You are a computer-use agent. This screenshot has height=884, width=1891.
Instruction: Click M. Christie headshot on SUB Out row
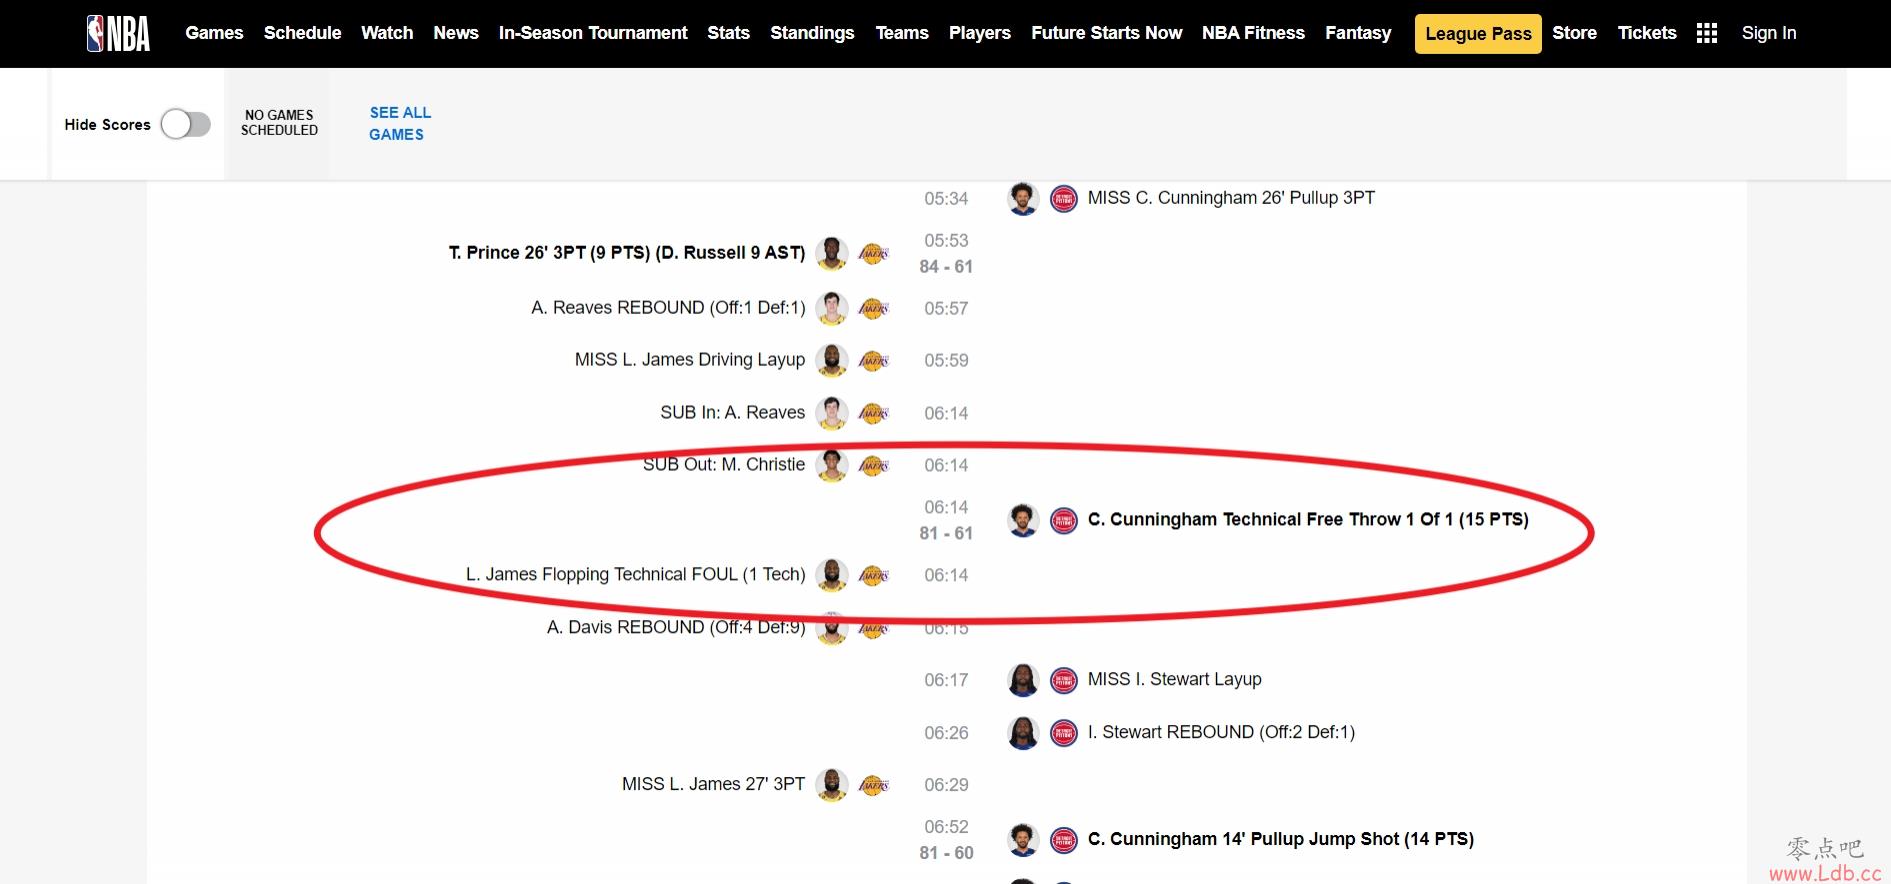point(832,465)
